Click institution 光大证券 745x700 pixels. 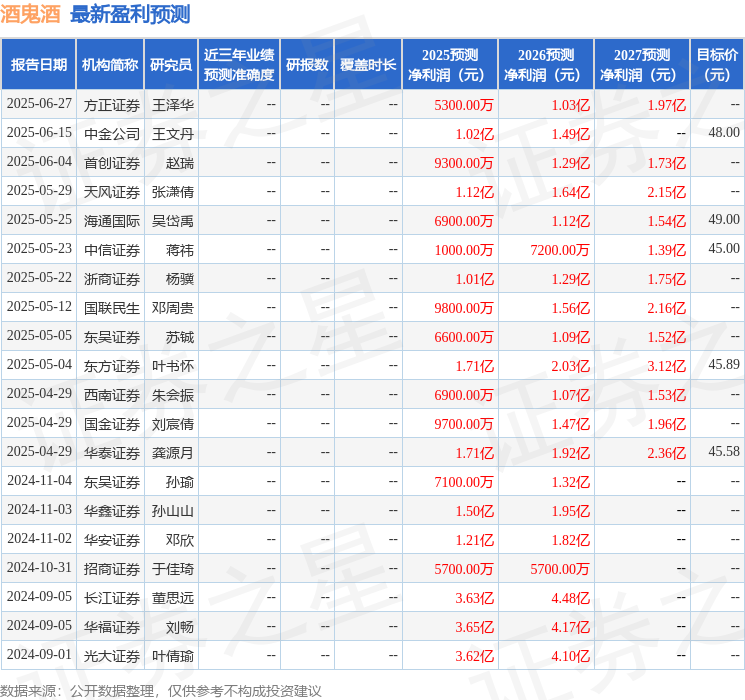pos(112,656)
